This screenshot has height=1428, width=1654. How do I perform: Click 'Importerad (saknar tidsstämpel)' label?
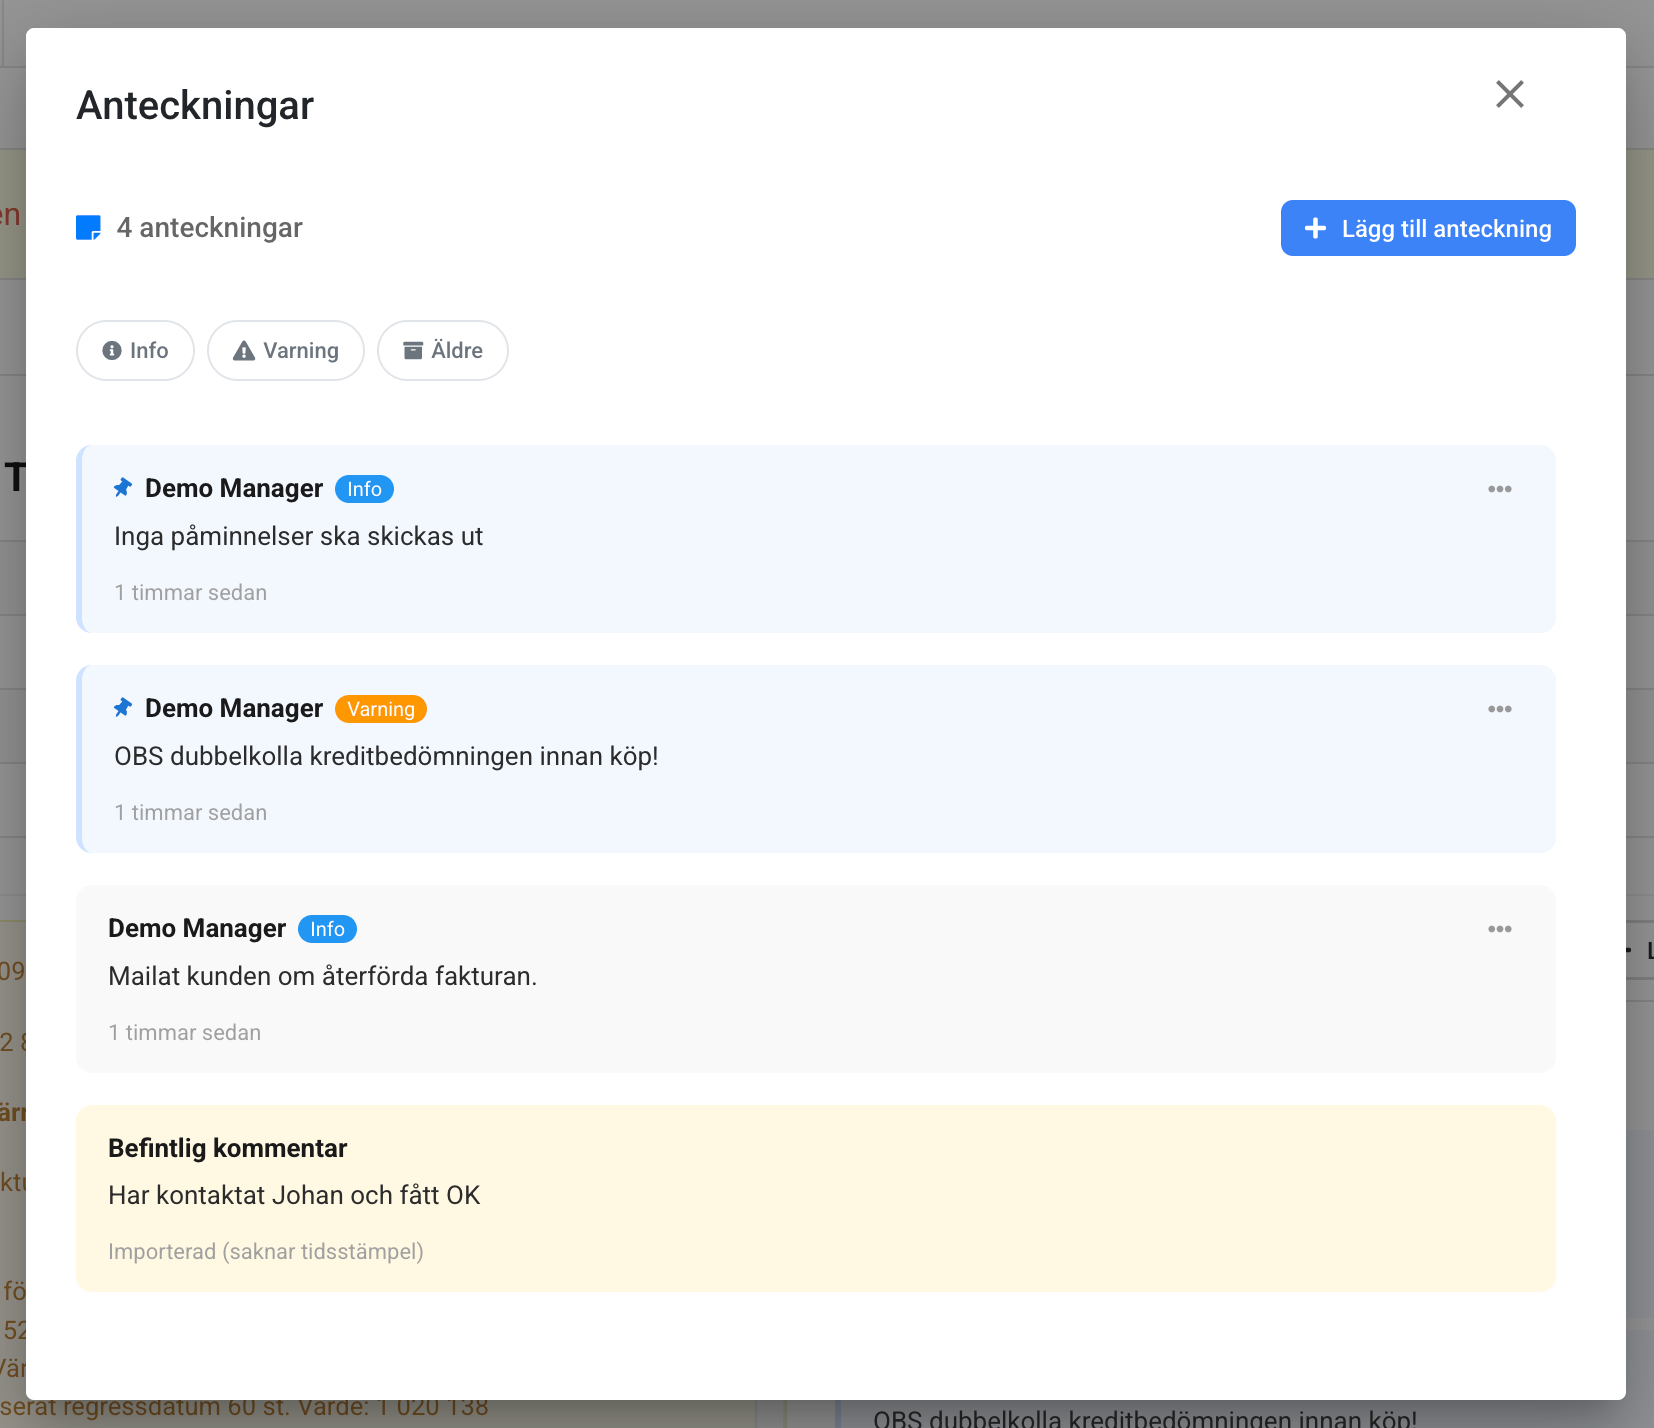pos(266,1251)
